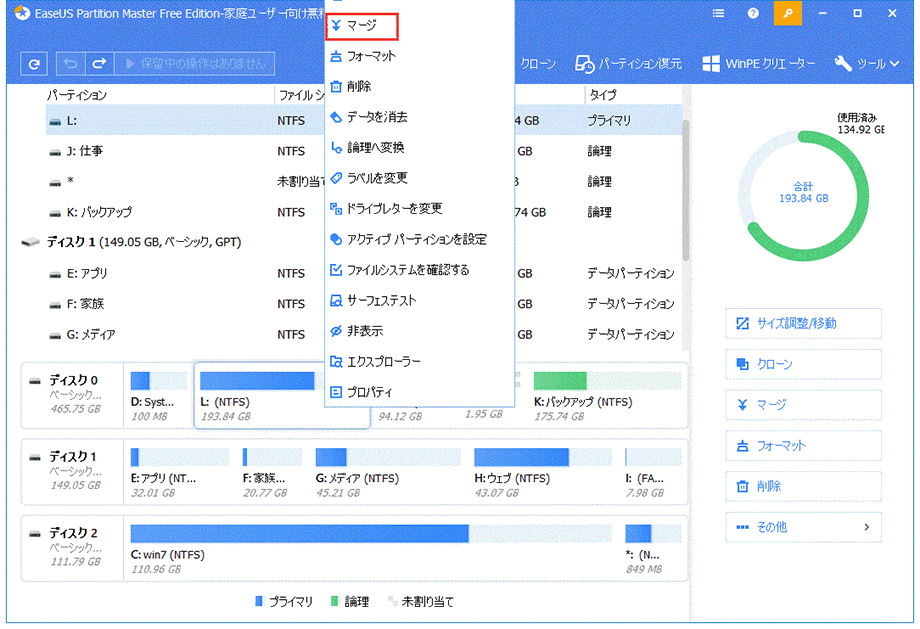Open パーティション復元 tool
This screenshot has height=629, width=920.
point(628,63)
